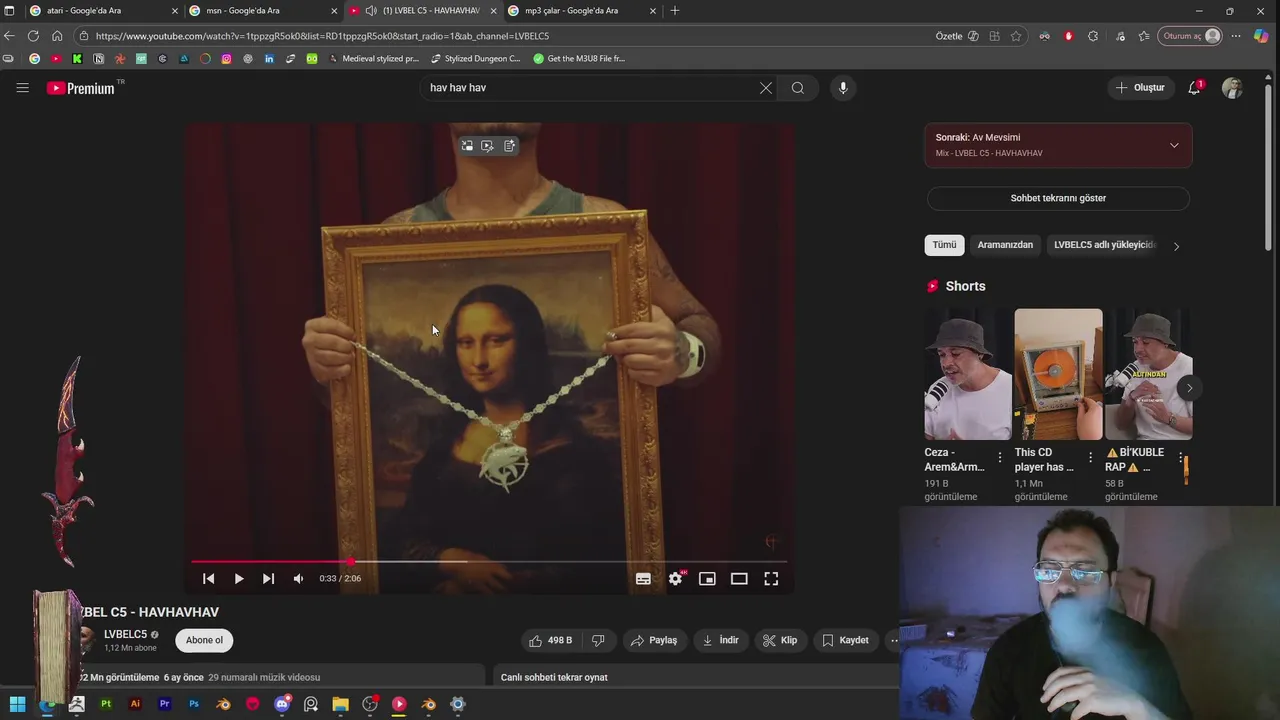Screen dimensions: 1280x720
Task: Clear the 'hav hav hav' search text
Action: pyautogui.click(x=766, y=88)
